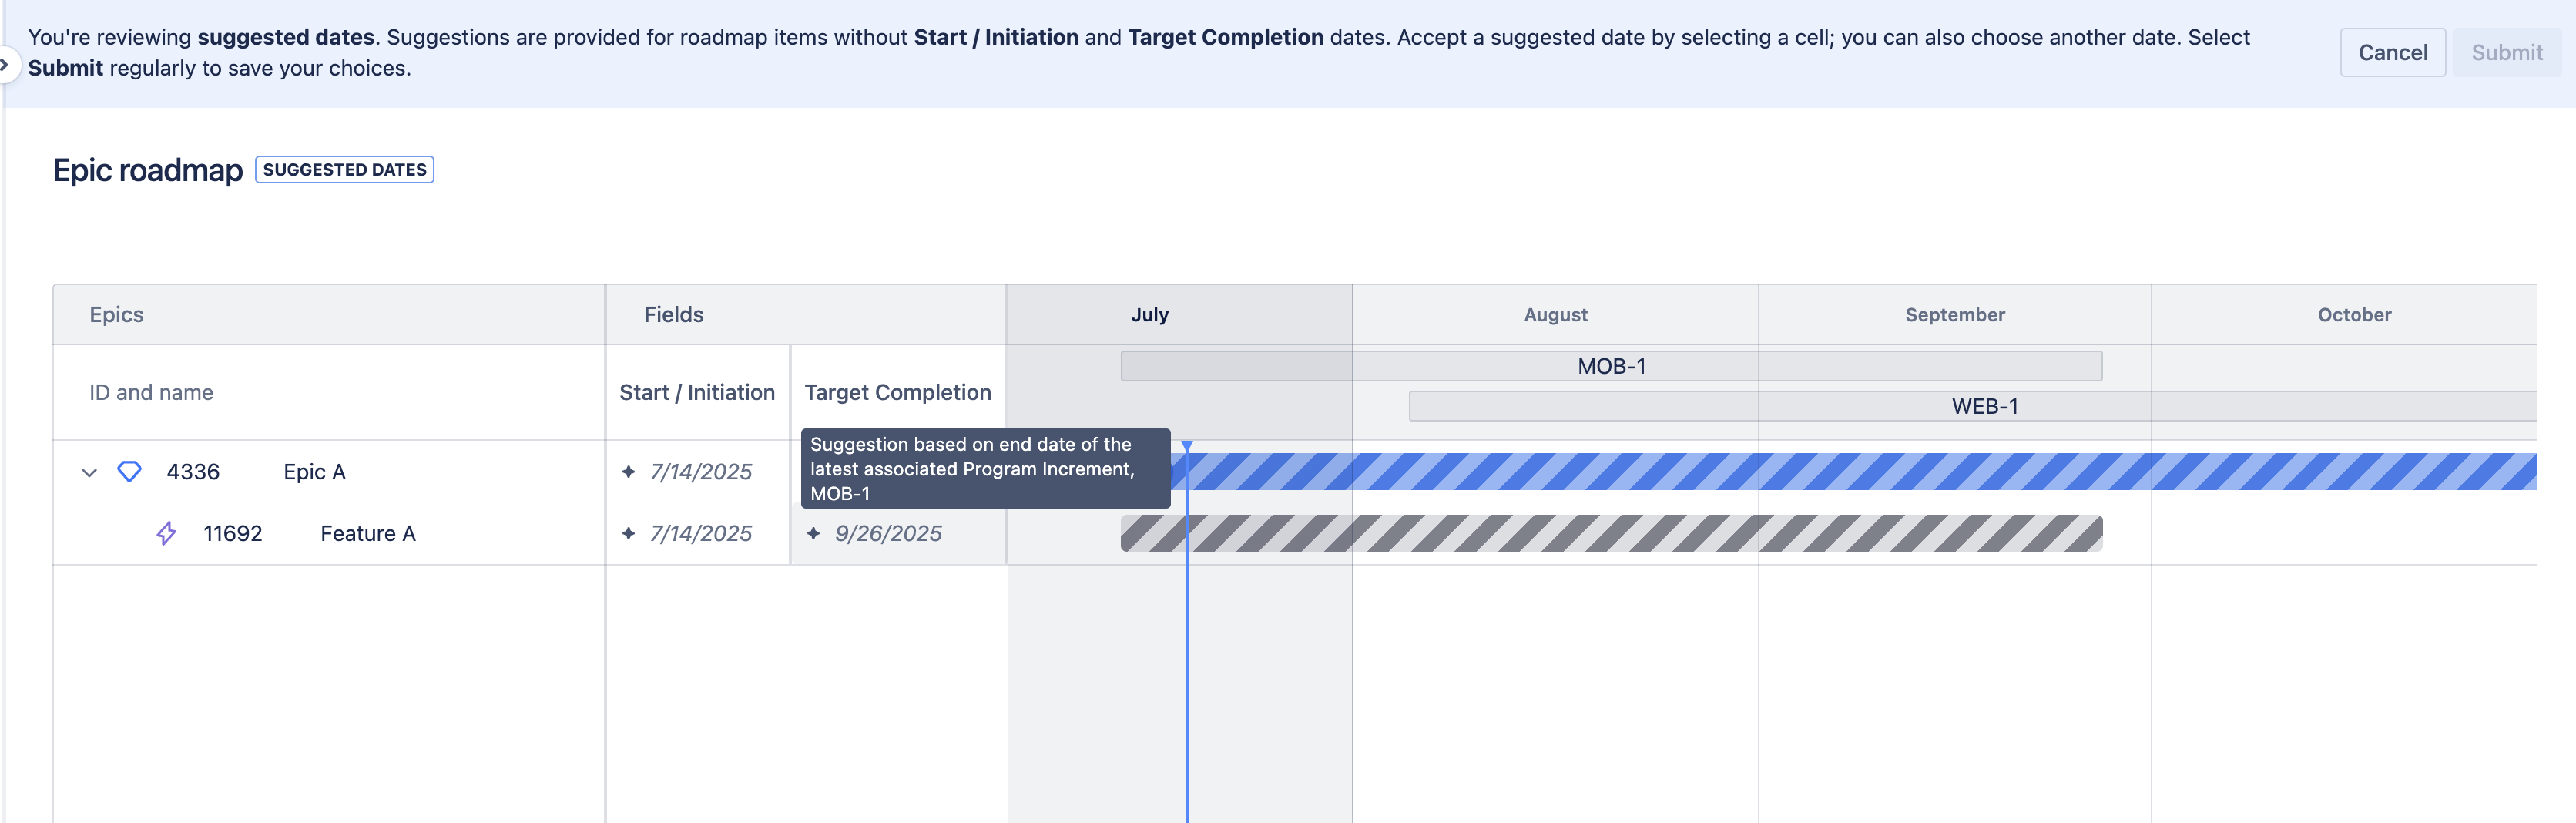This screenshot has width=2576, height=823.
Task: Click the sparkle icon beside Epic A start date
Action: [628, 471]
